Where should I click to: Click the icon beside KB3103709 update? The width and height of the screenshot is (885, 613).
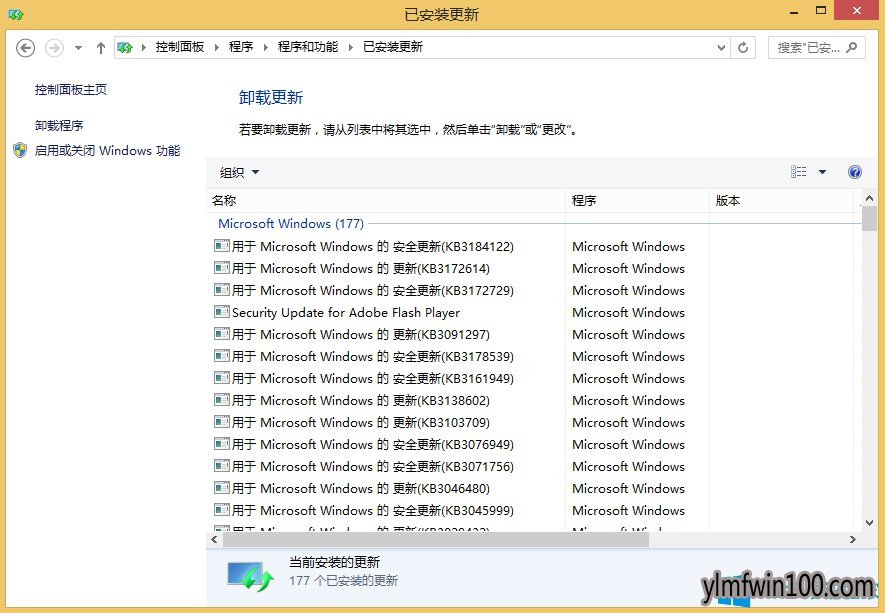pyautogui.click(x=222, y=422)
